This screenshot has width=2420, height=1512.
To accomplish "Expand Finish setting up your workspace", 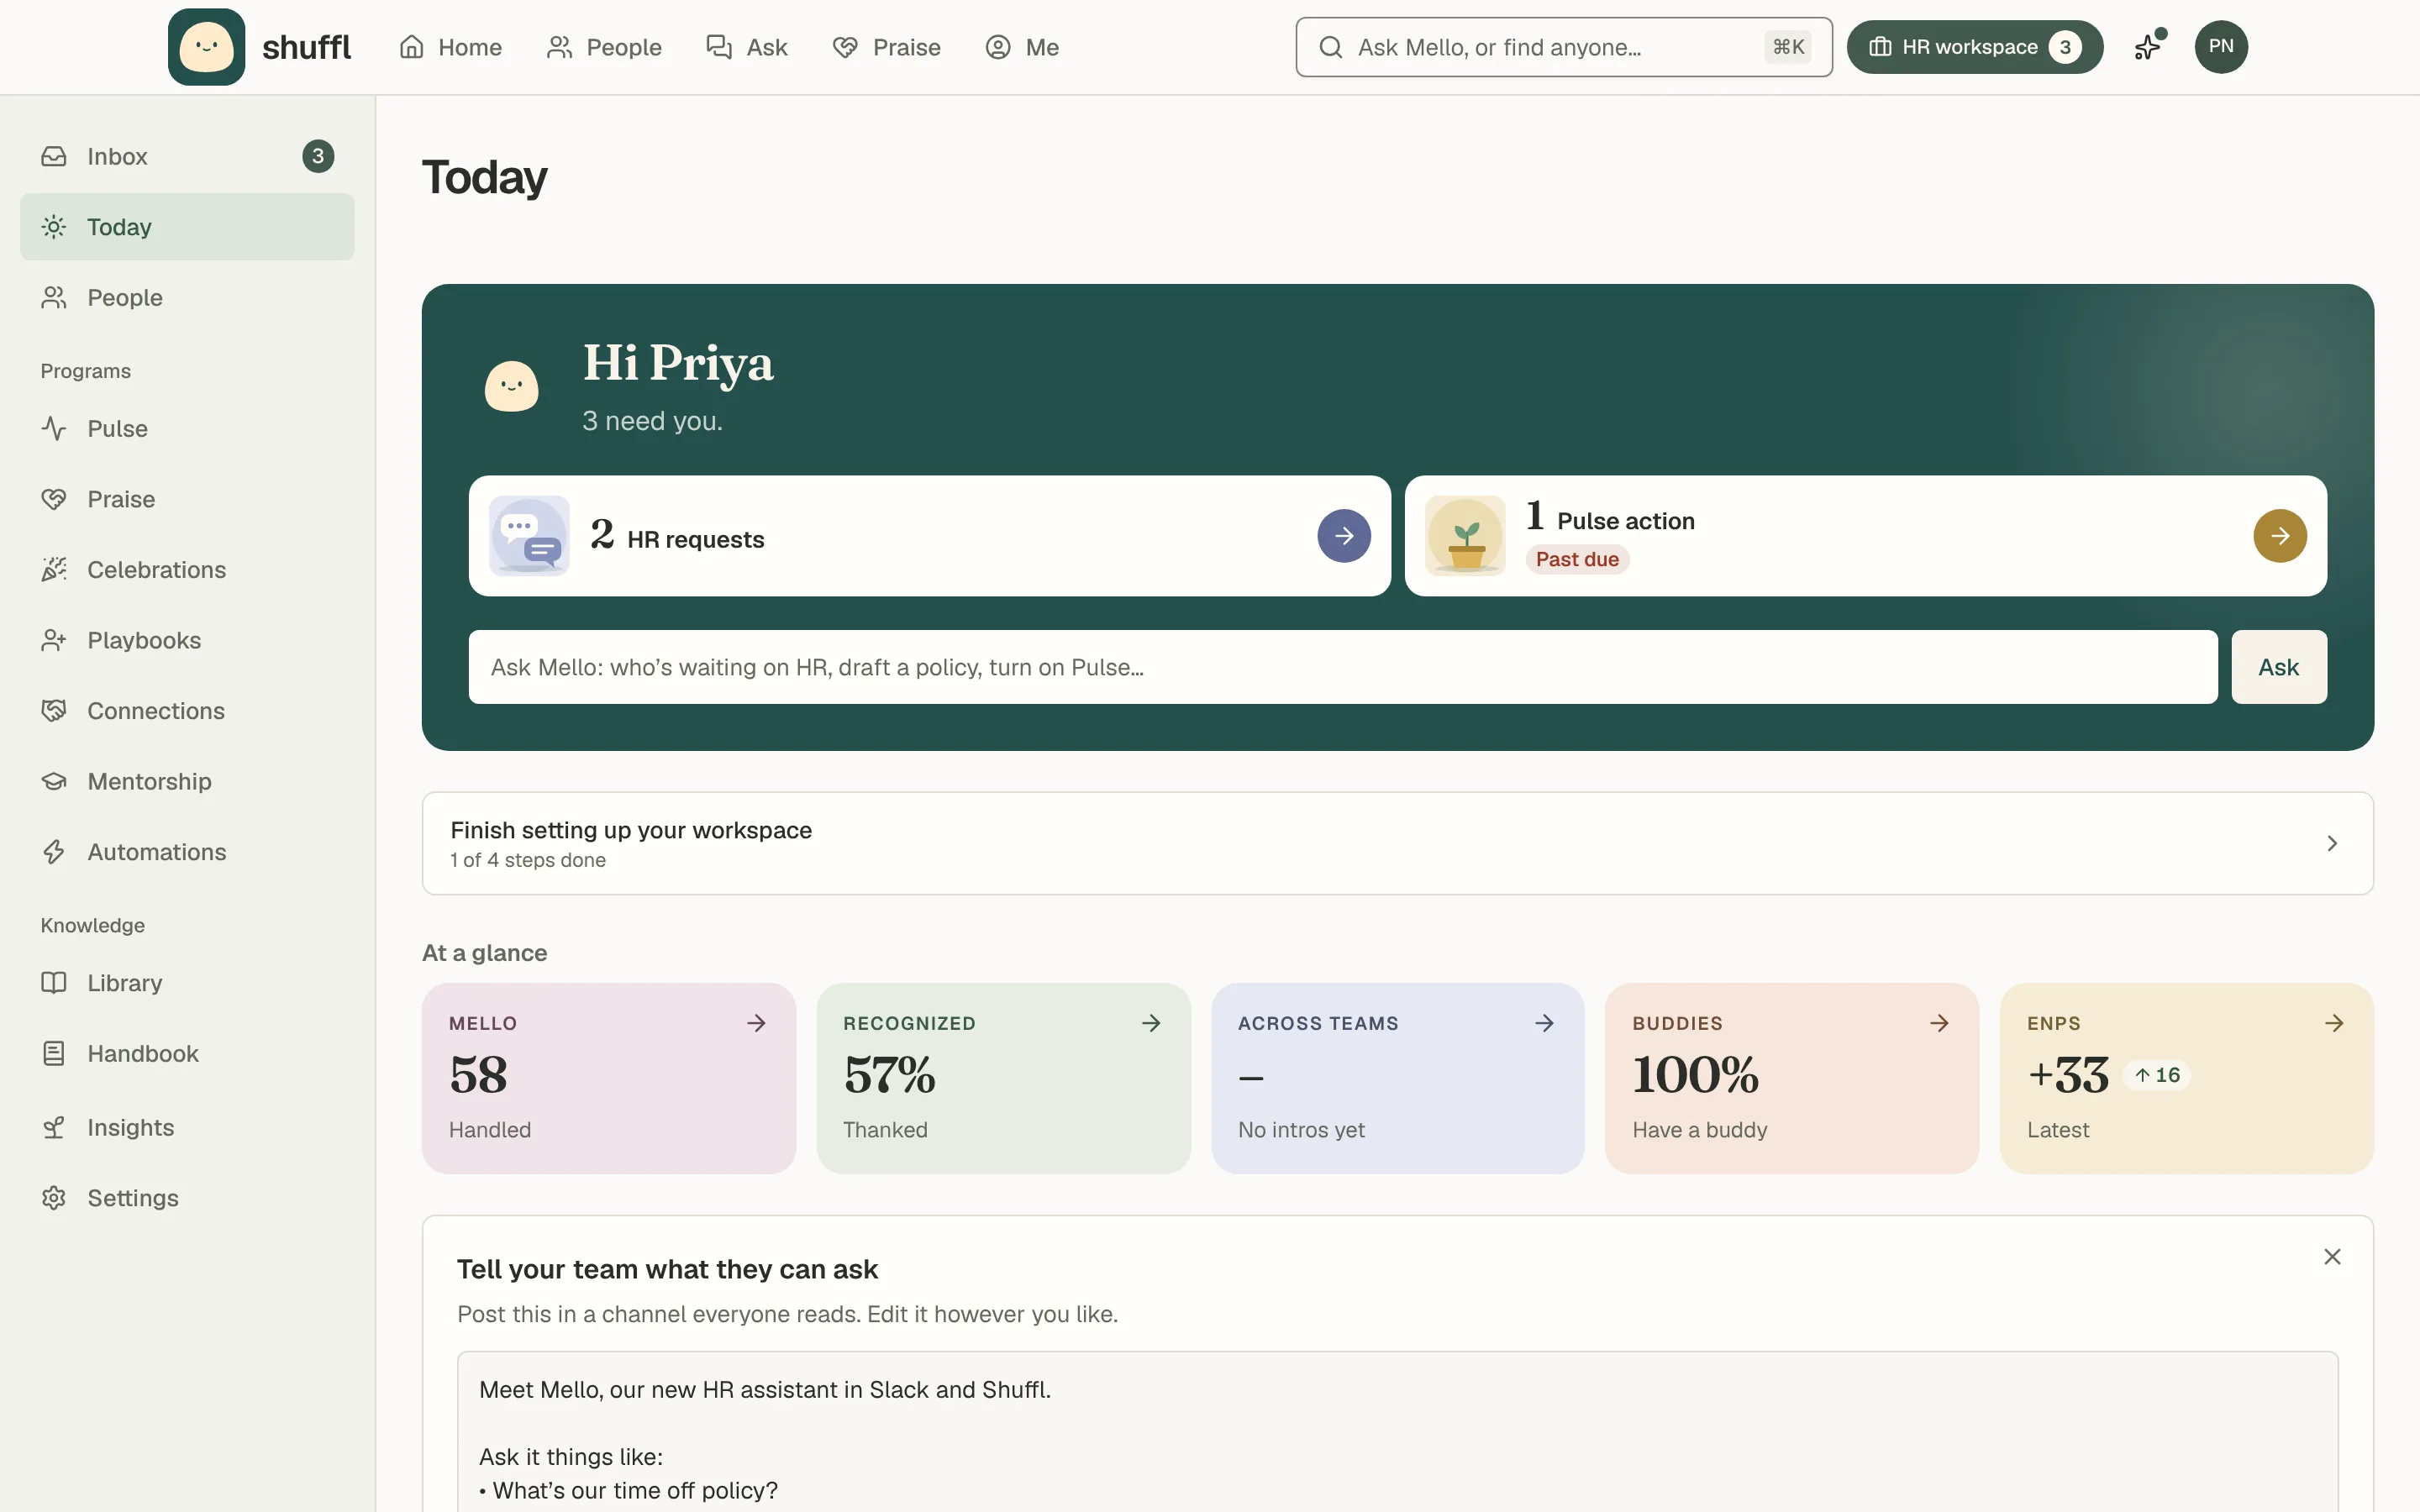I will (x=1397, y=844).
